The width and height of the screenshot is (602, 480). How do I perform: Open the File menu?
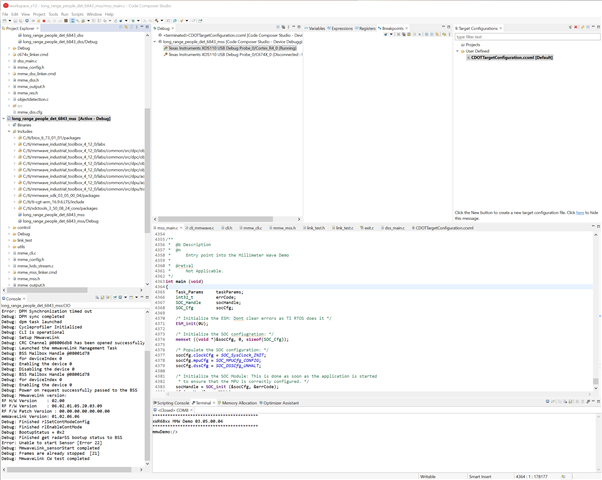(5, 14)
